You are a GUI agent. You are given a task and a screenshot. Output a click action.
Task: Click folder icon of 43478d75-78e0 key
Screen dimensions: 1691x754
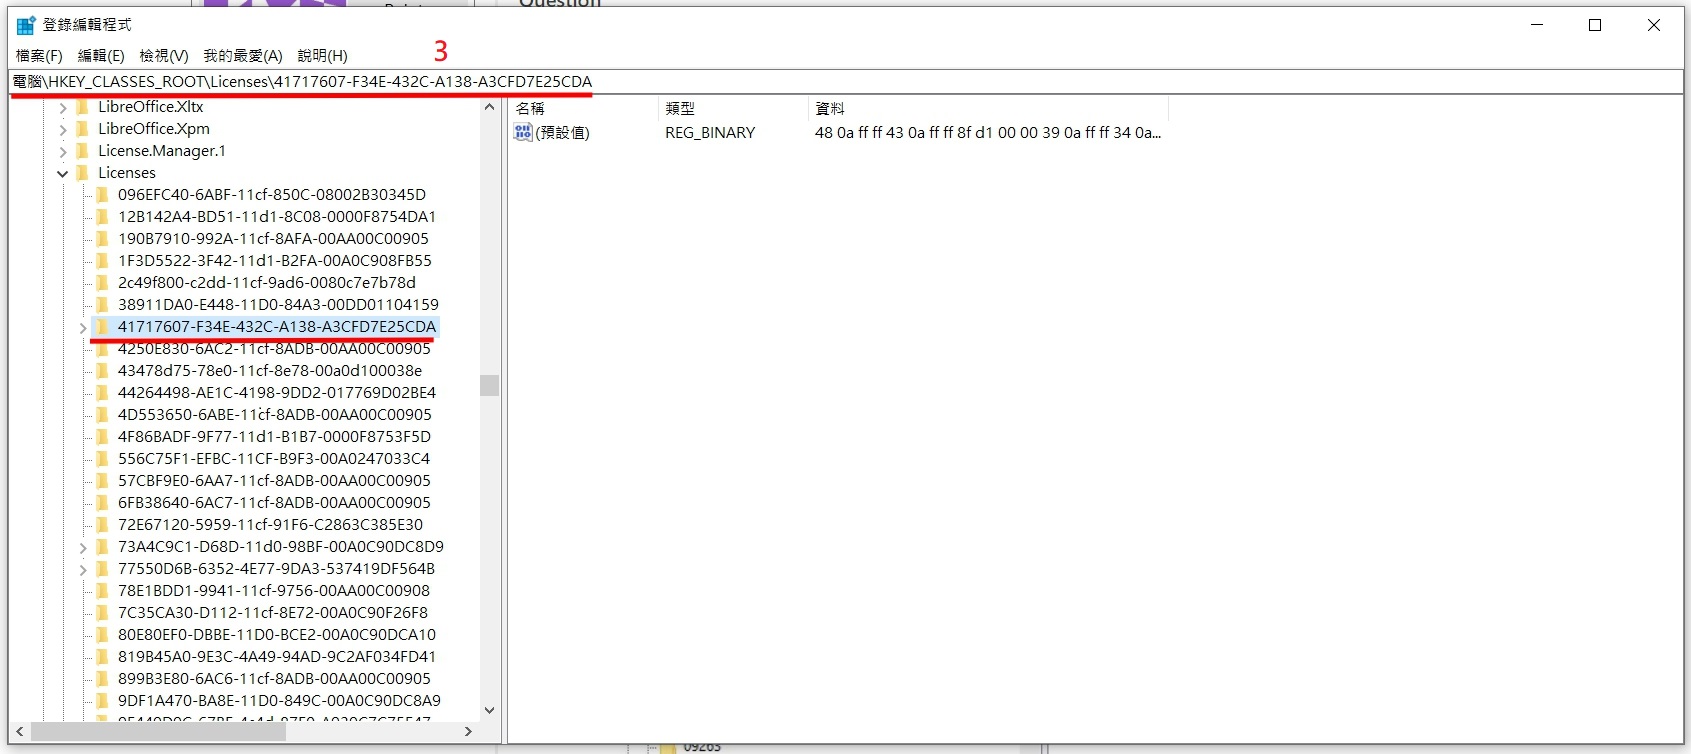(x=102, y=371)
